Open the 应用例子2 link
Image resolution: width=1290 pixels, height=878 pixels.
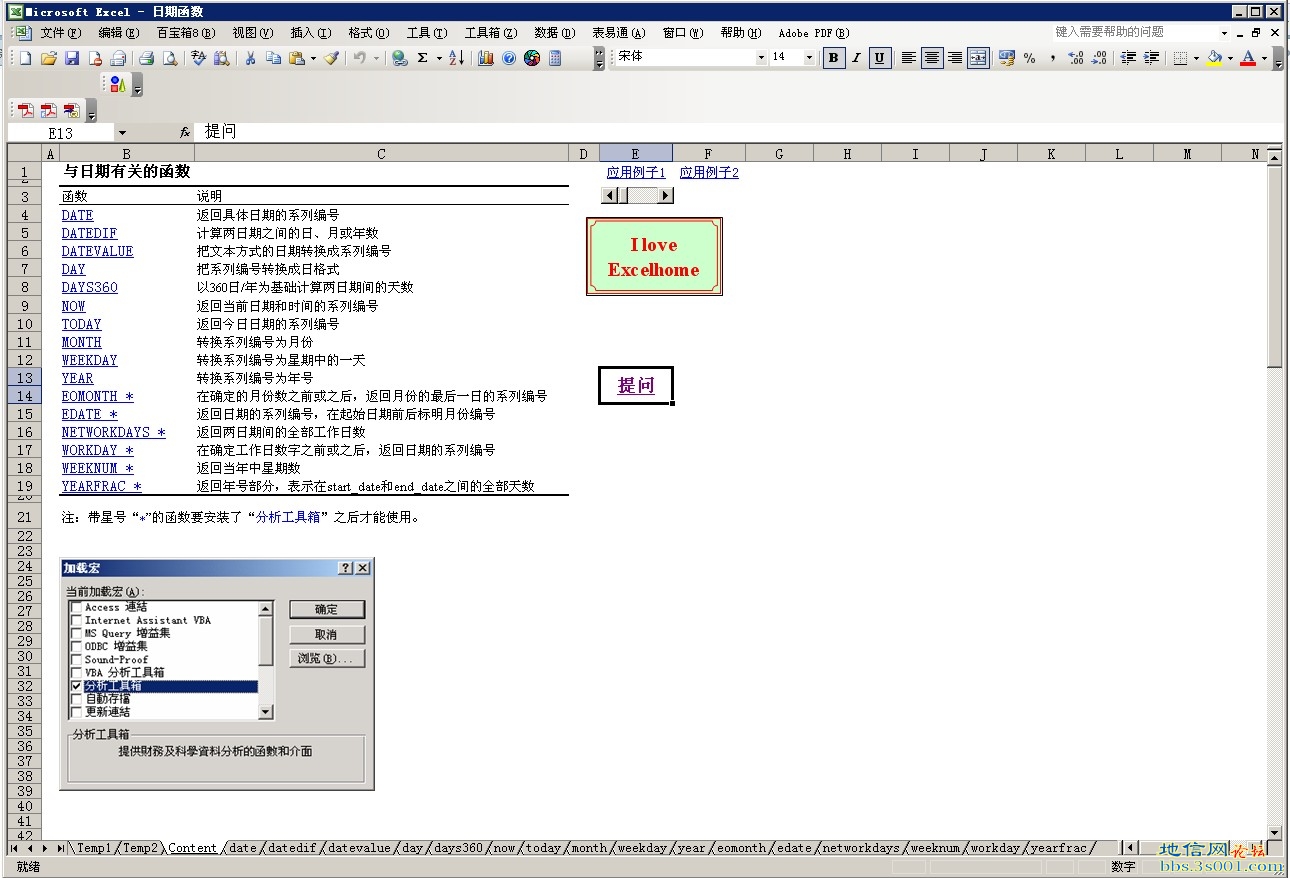709,172
